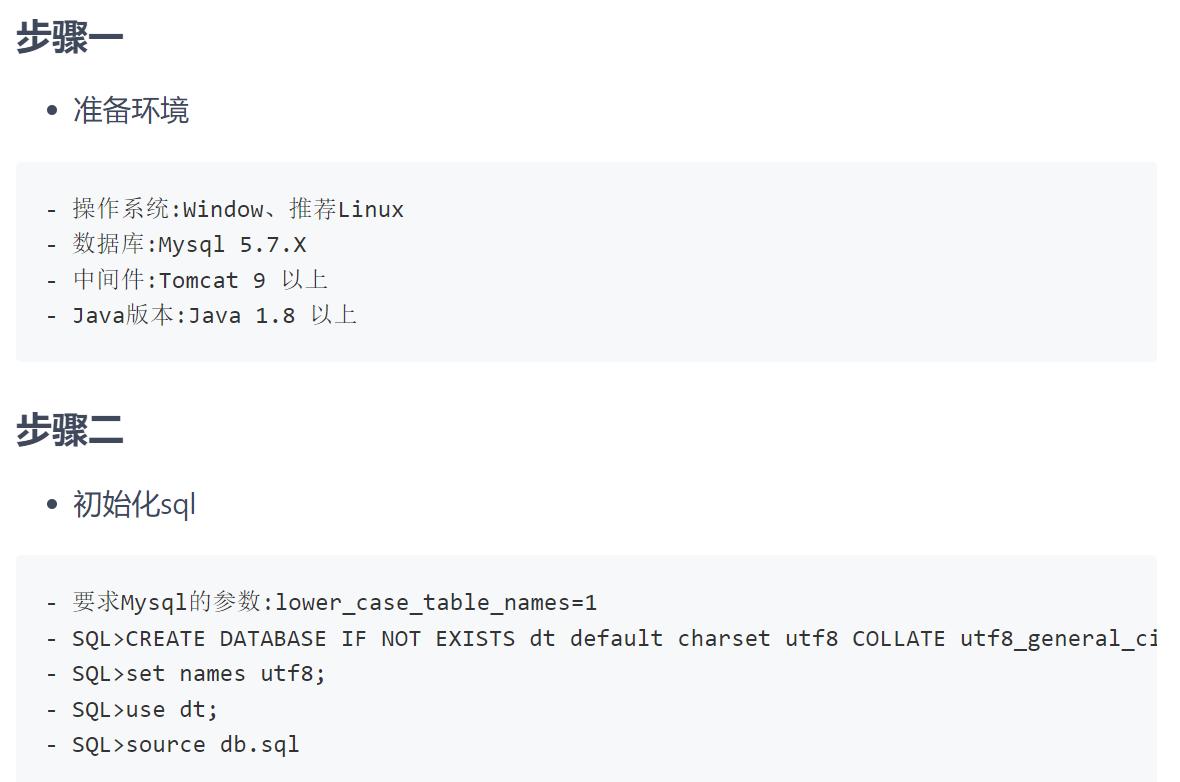Click the 准备环境 bullet item
This screenshot has height=782, width=1180.
[x=131, y=110]
